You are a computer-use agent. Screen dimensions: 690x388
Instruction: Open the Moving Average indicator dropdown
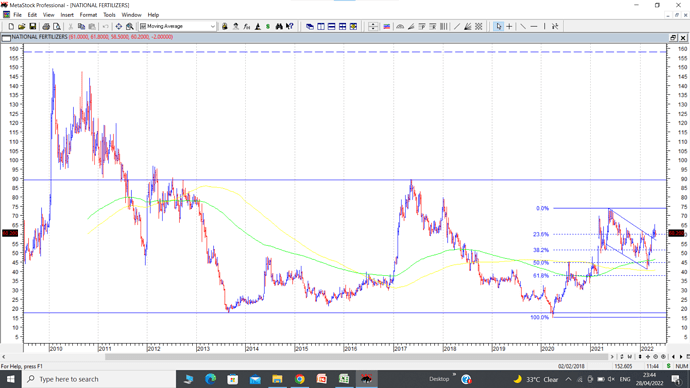(213, 26)
